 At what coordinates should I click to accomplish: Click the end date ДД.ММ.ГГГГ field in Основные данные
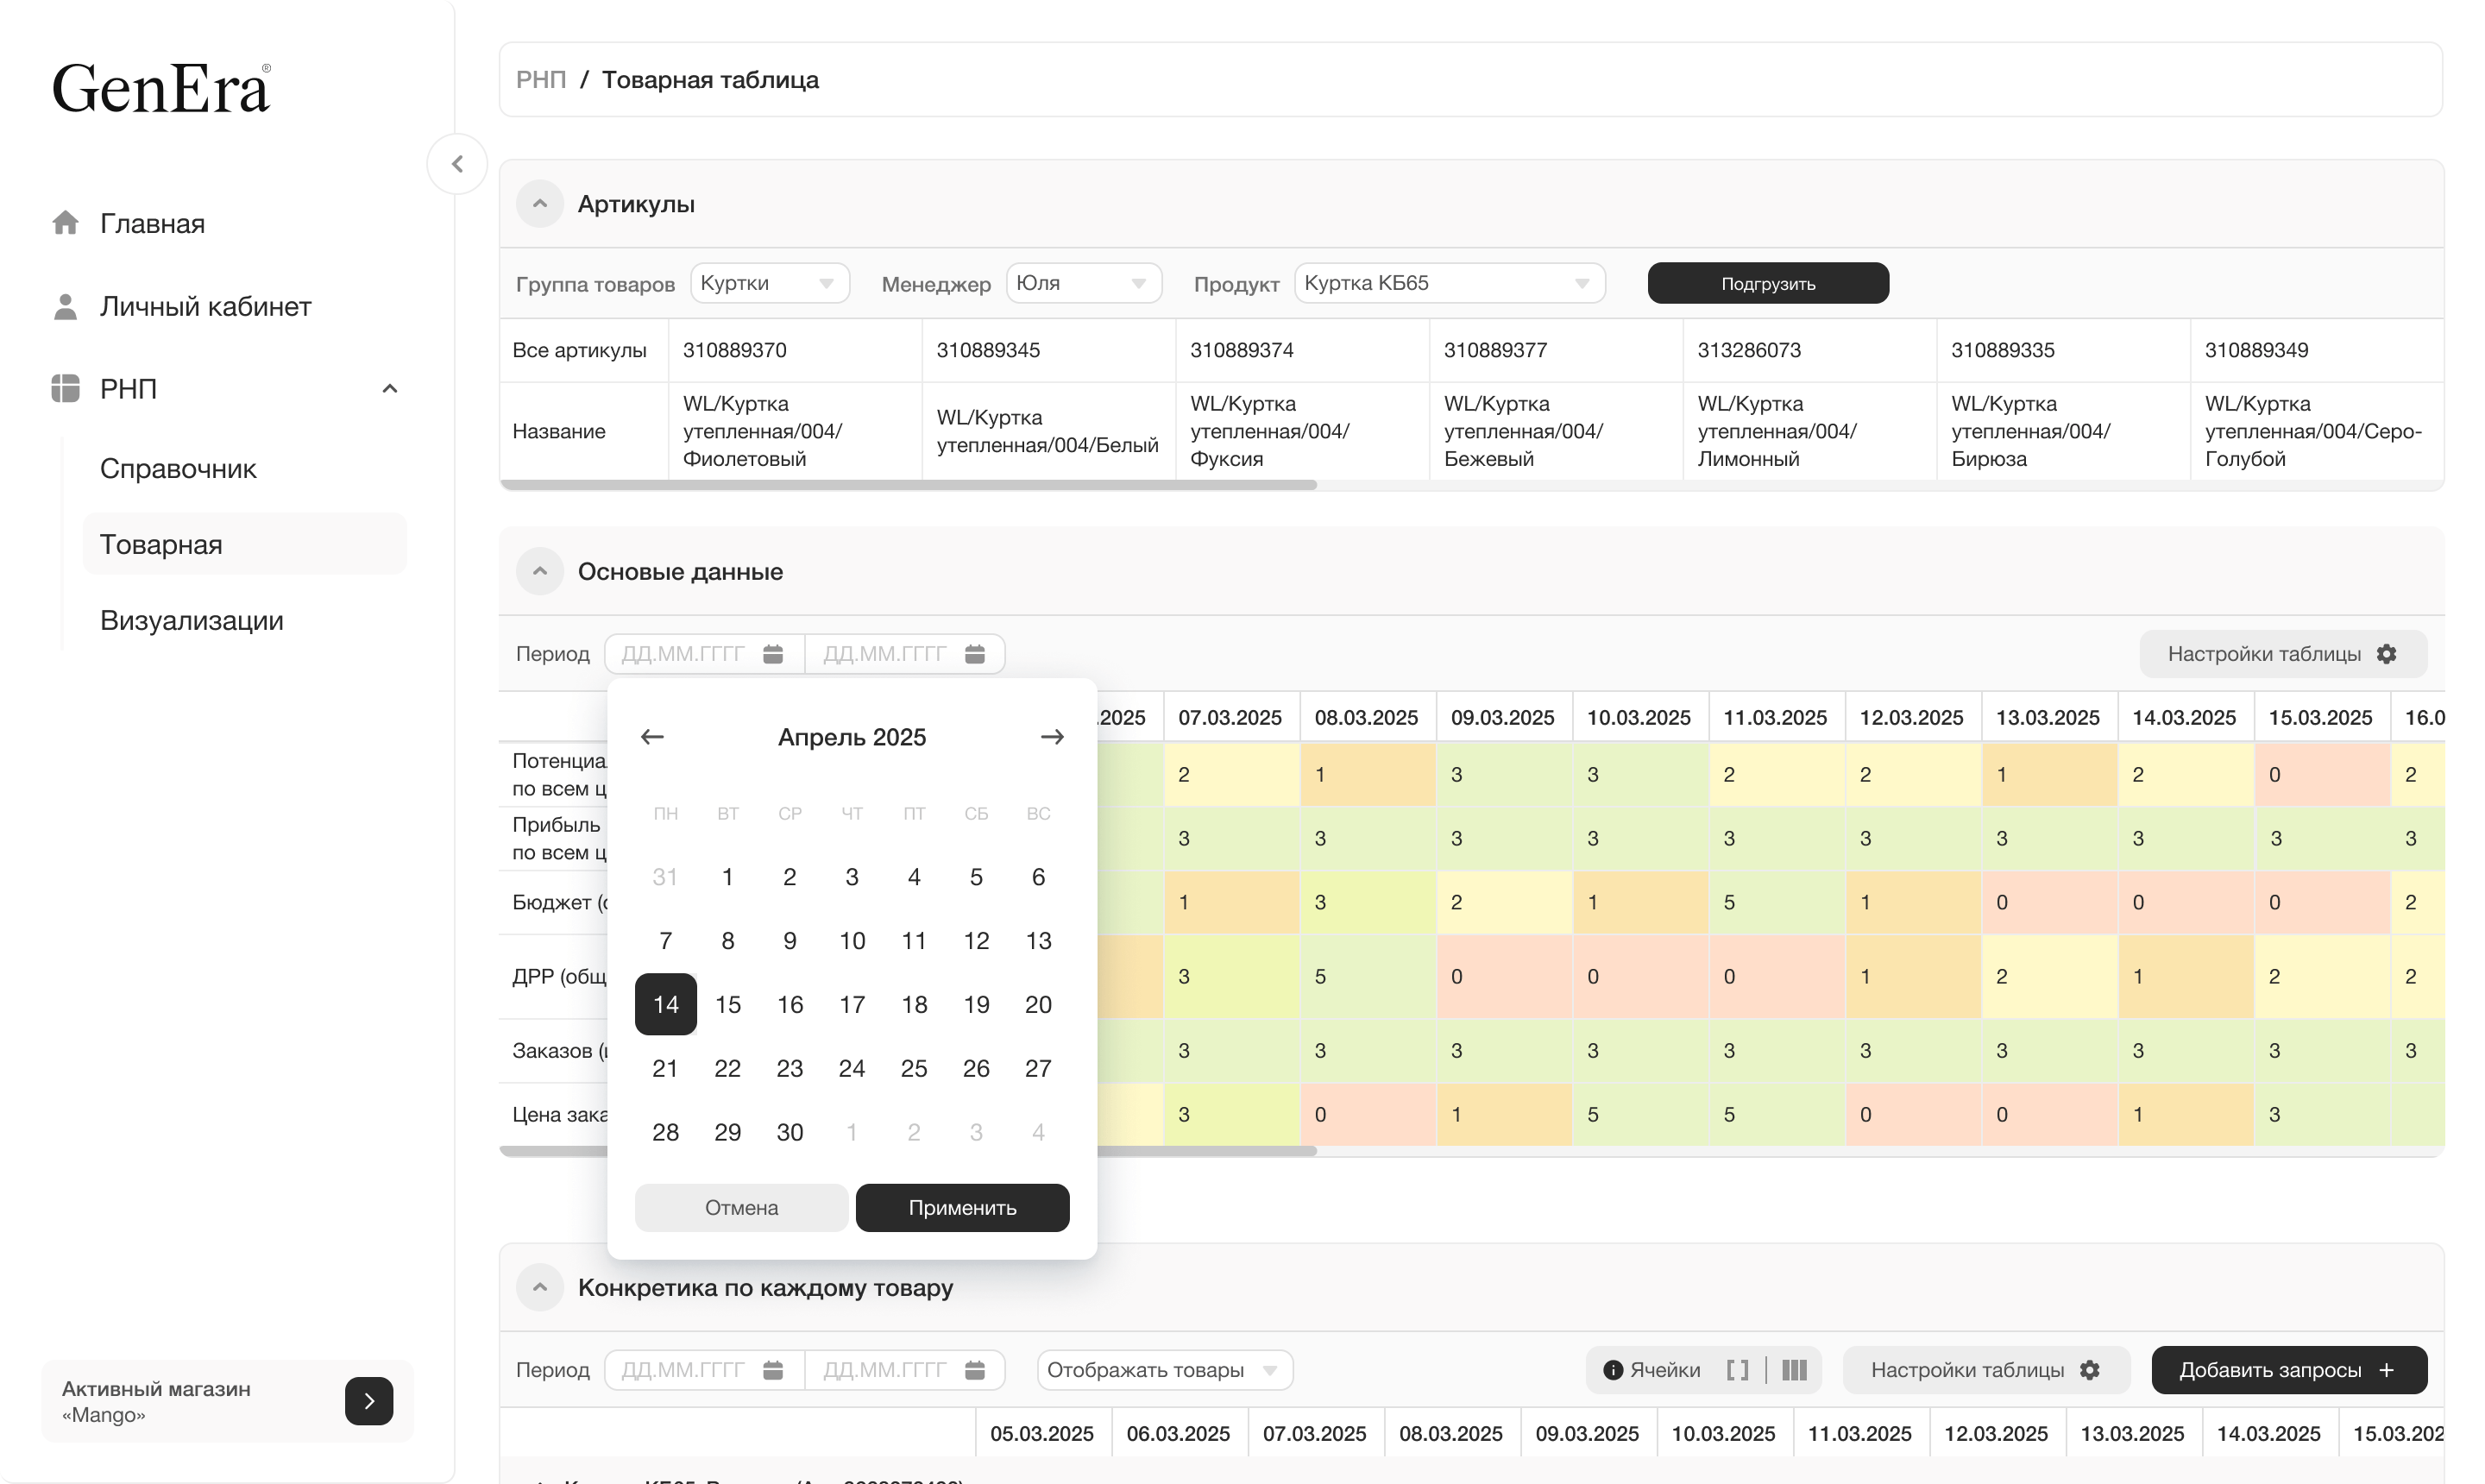905,654
